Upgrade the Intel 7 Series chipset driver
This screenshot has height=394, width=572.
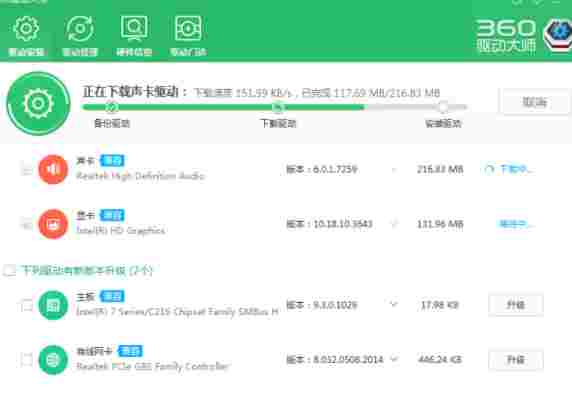coord(515,305)
